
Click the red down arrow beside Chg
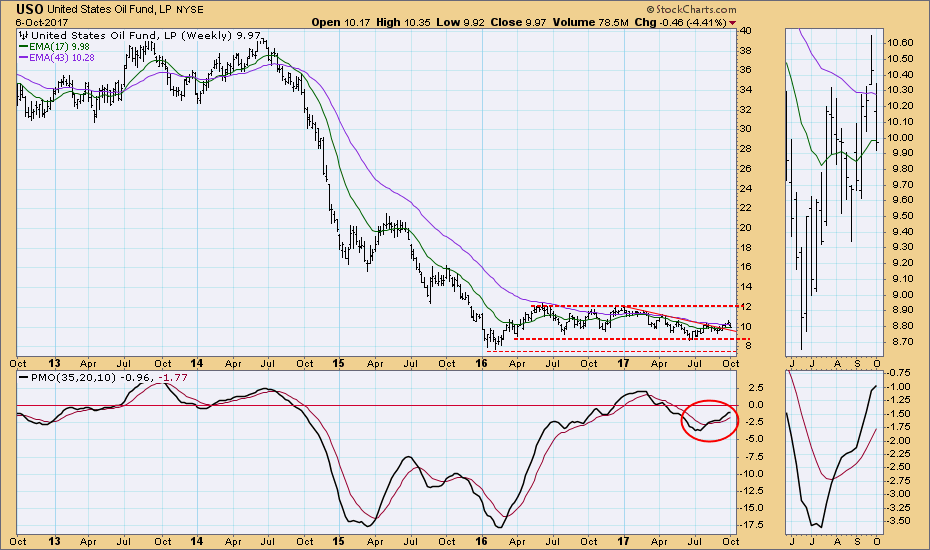pos(763,22)
